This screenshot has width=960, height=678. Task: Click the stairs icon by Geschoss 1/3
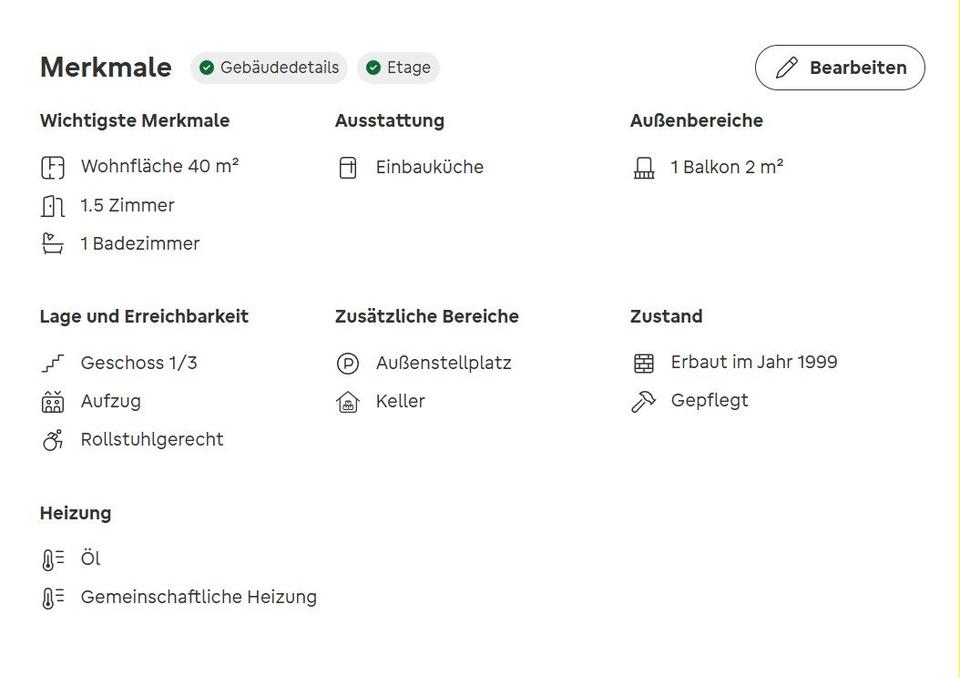(53, 363)
